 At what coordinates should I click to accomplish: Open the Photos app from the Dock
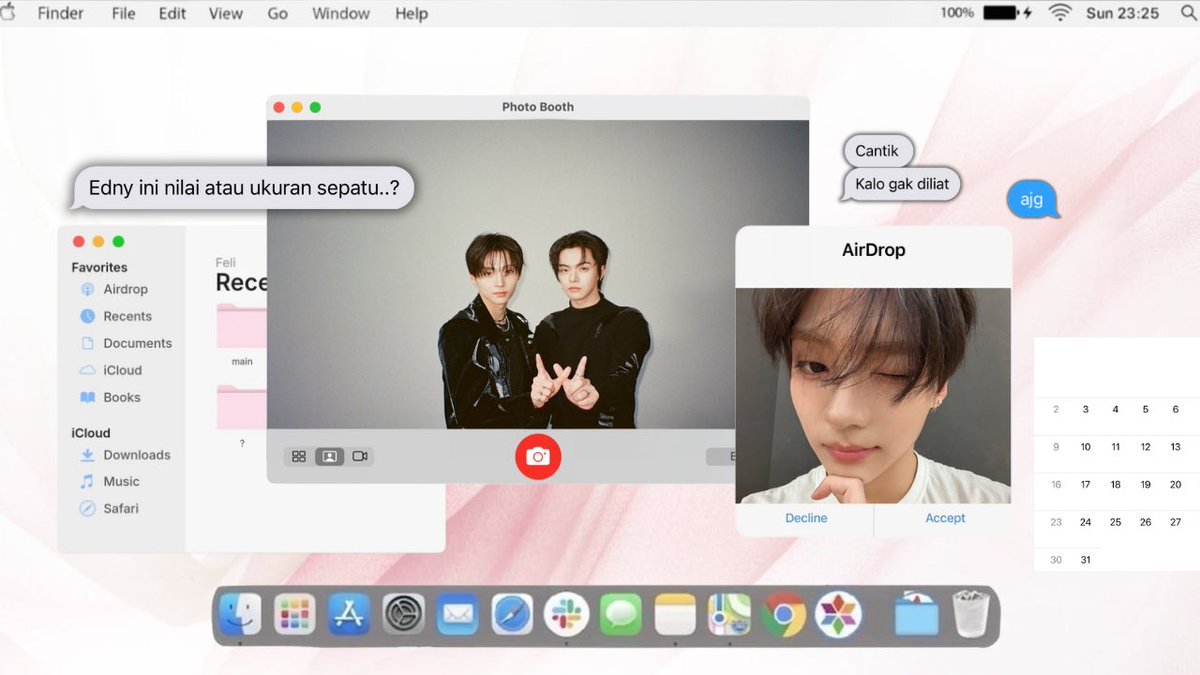(838, 612)
